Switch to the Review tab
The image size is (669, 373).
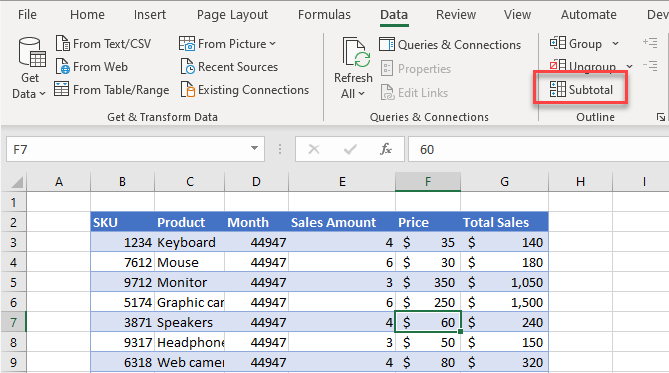pyautogui.click(x=456, y=15)
